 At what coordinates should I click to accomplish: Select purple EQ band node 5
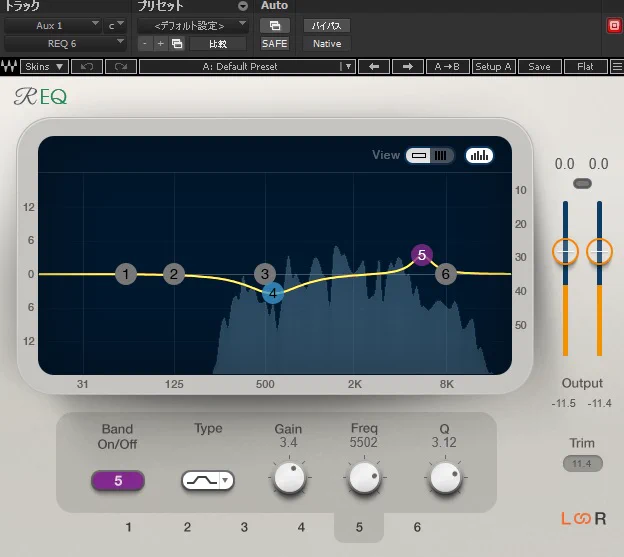click(x=422, y=255)
